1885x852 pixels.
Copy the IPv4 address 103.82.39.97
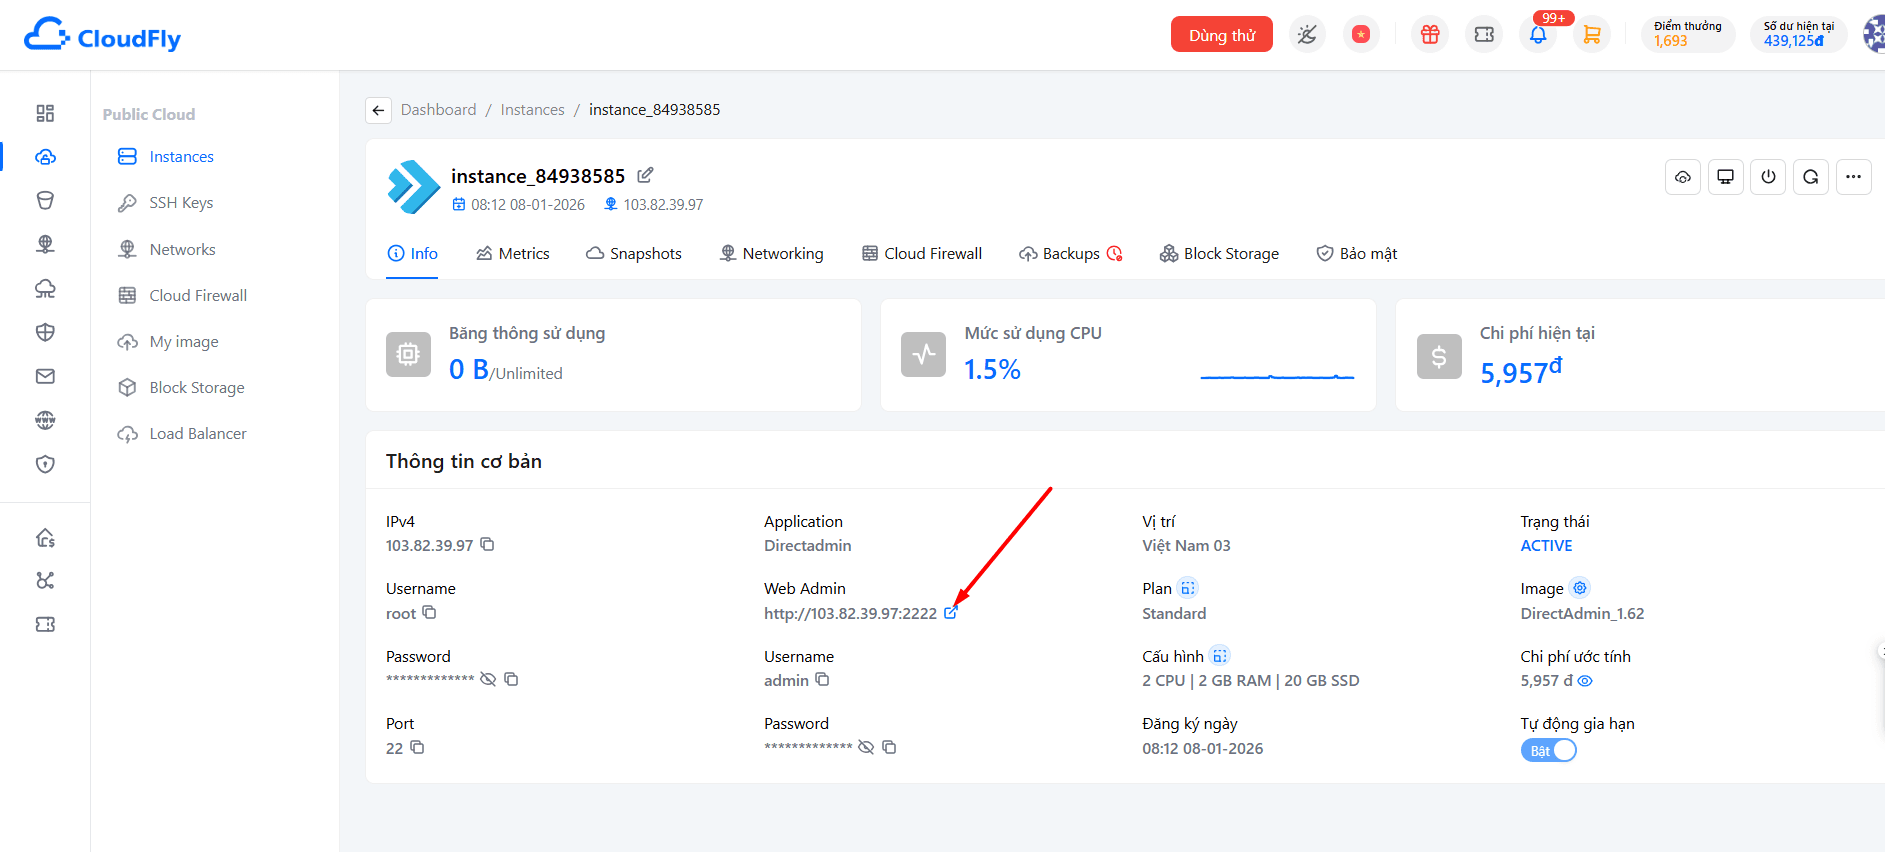pos(487,545)
